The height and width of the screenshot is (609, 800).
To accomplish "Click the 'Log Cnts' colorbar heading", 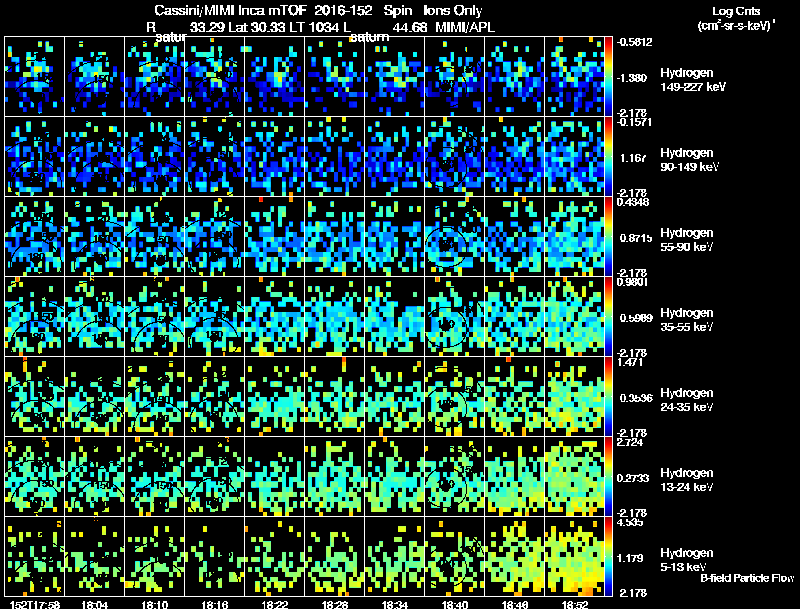I will tap(736, 11).
